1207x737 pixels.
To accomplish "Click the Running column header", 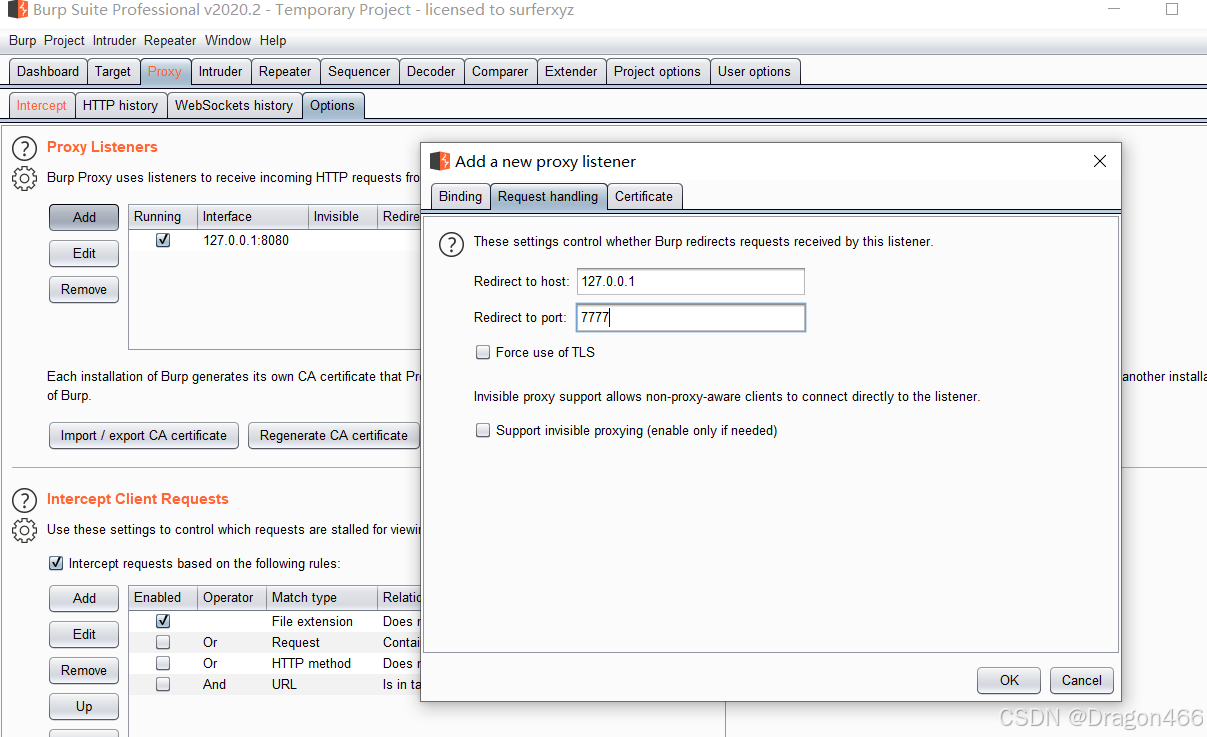I will [x=163, y=217].
